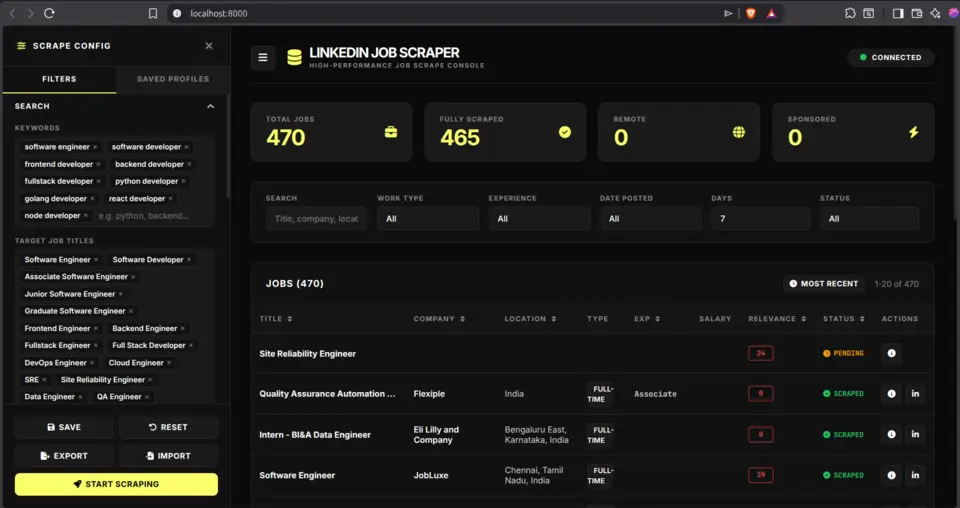
Task: Click the Remote globe icon
Action: click(x=739, y=132)
